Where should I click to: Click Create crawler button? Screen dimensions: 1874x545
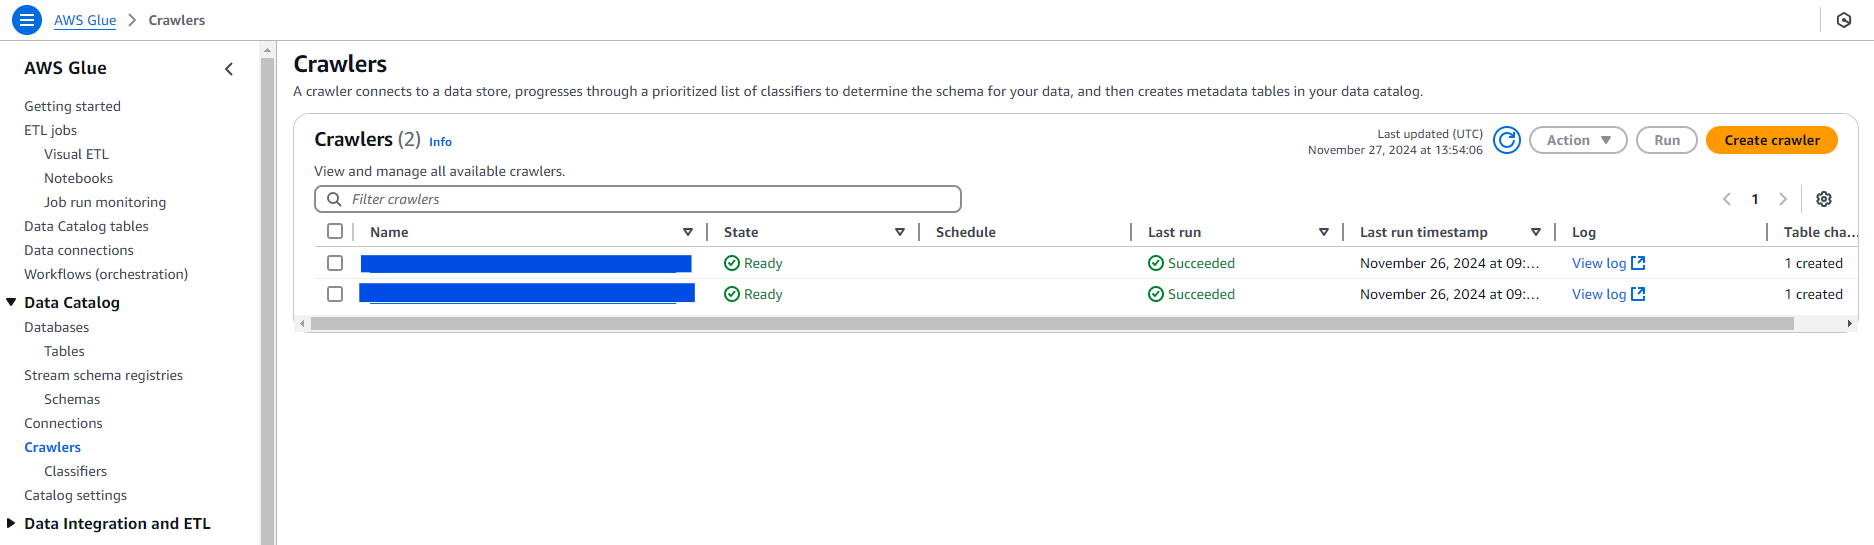pos(1772,140)
